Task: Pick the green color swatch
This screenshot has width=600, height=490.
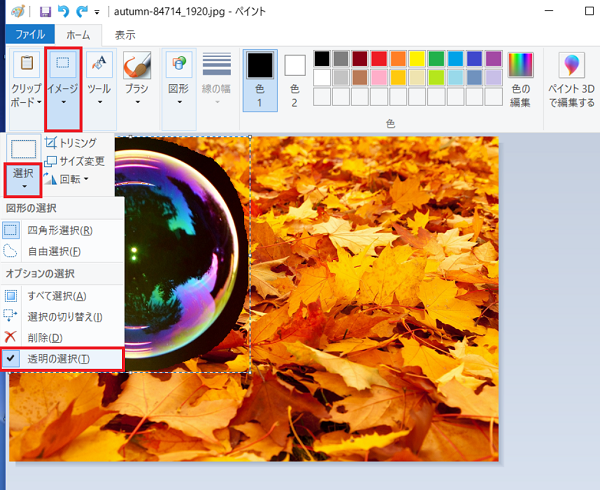Action: (436, 59)
